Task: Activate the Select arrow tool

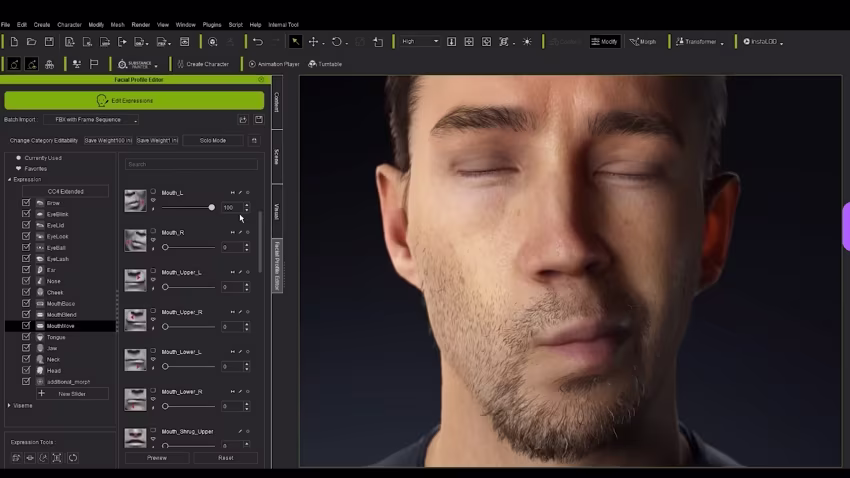Action: (295, 42)
